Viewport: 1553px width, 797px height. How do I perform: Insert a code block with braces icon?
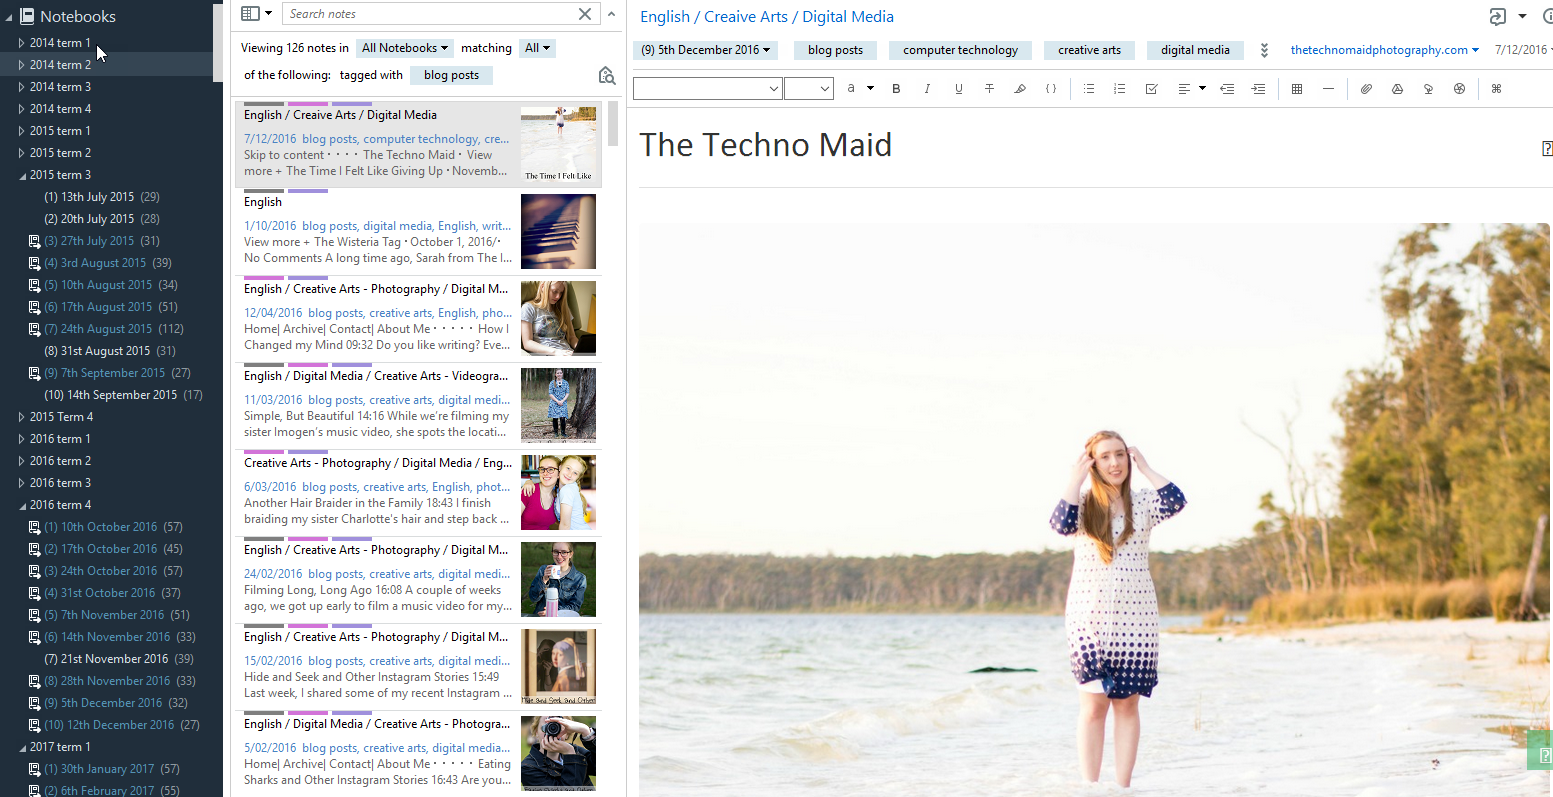click(1051, 89)
